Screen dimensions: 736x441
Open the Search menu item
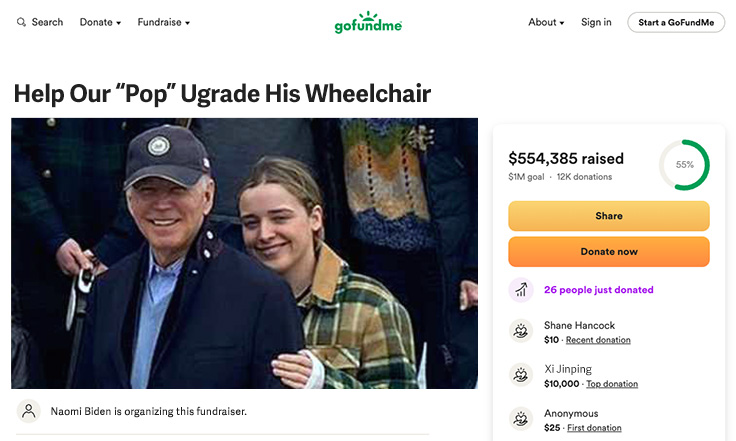(47, 22)
